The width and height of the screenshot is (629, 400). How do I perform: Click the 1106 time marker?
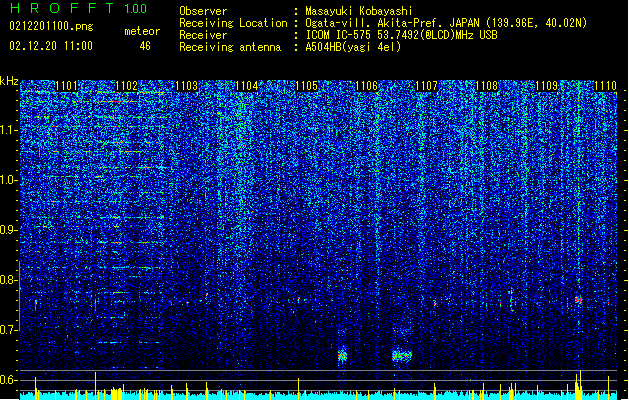(x=367, y=86)
